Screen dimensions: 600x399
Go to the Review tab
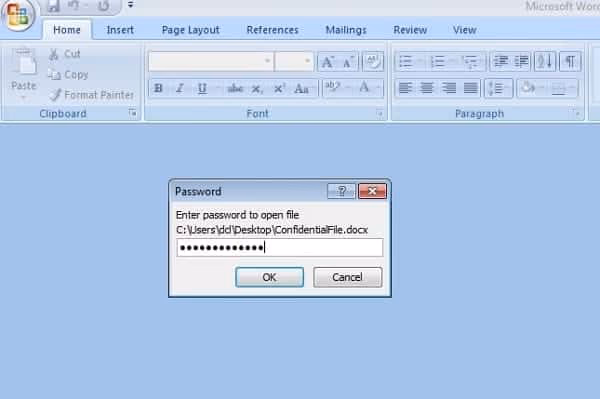410,30
